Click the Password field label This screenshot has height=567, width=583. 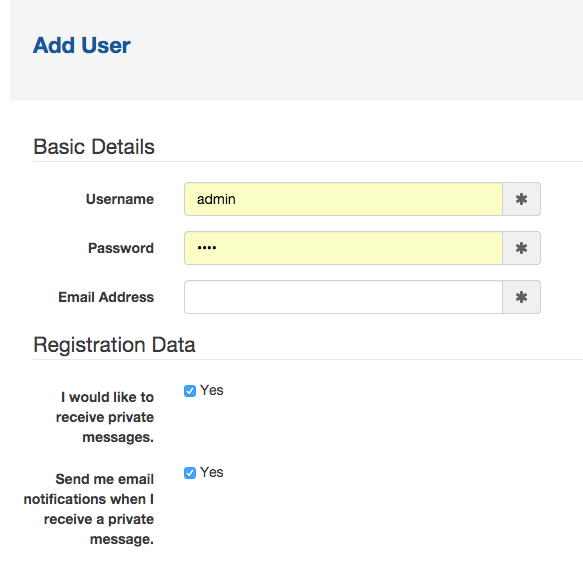(x=121, y=248)
